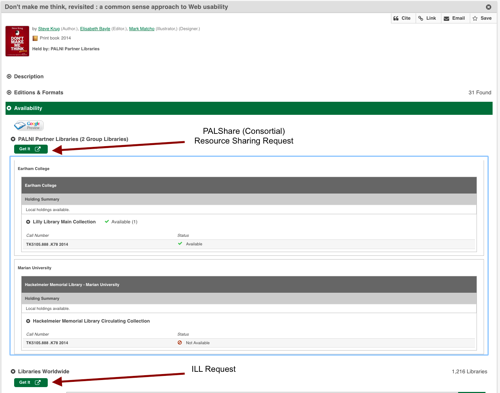This screenshot has height=393, width=500.
Task: Open the Elisabeth Bayle editor link
Action: click(95, 29)
